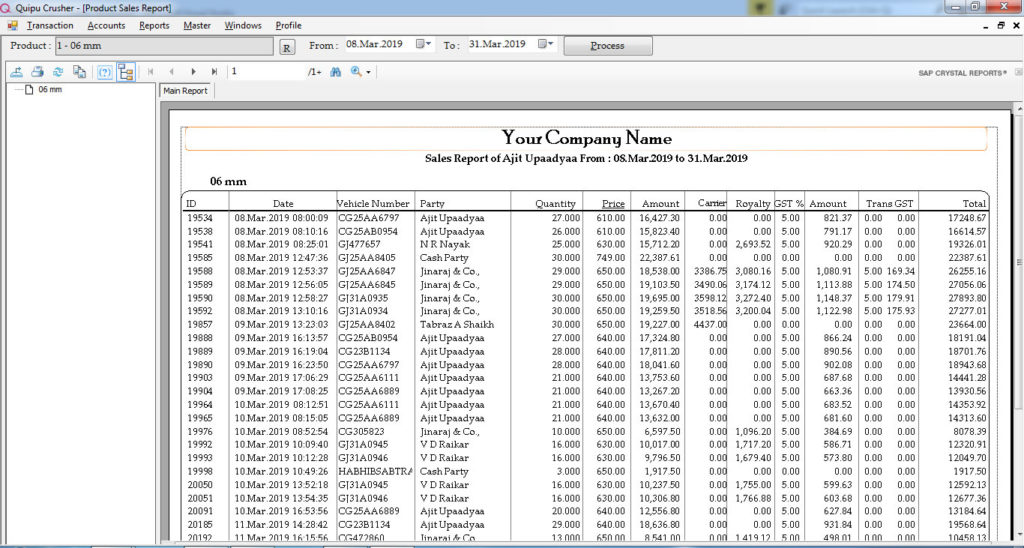Select the Main Report tab
Screen dimensions: 1024x548
pyautogui.click(x=185, y=91)
